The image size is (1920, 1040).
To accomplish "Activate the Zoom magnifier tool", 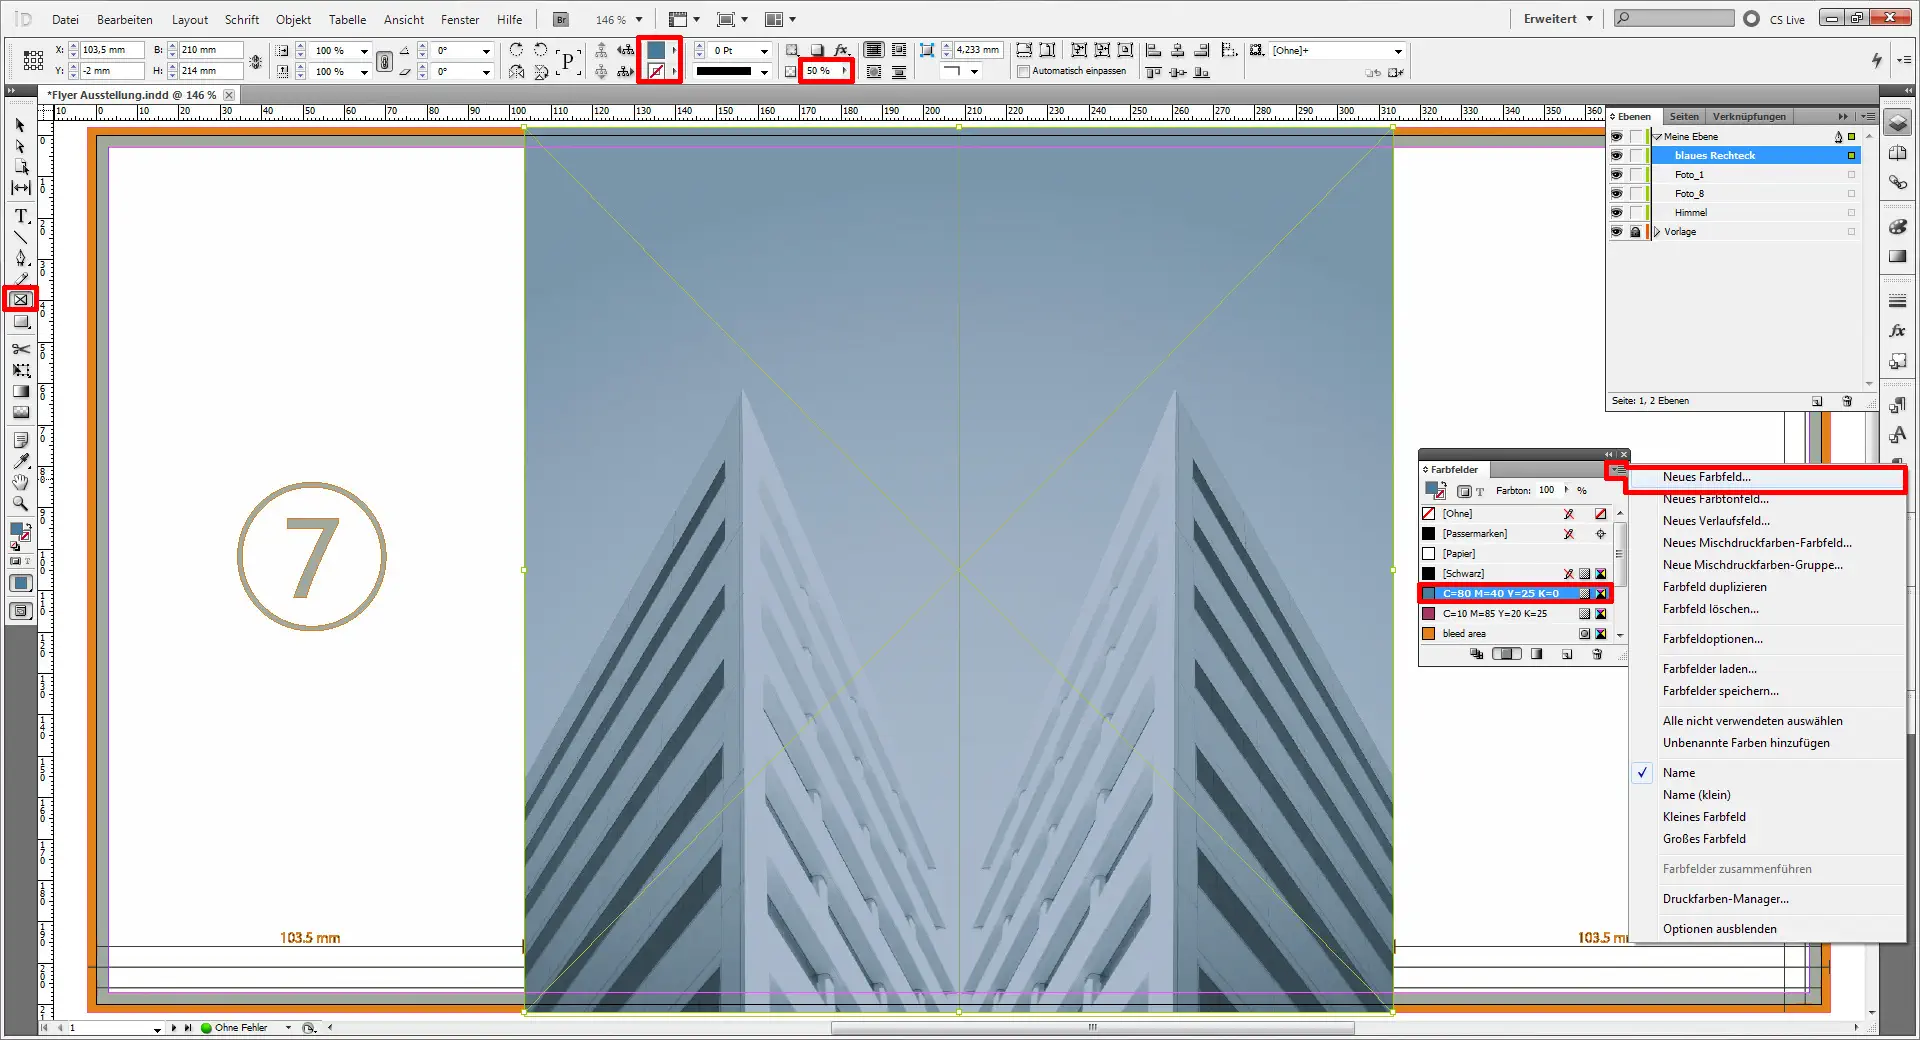I will tap(20, 504).
